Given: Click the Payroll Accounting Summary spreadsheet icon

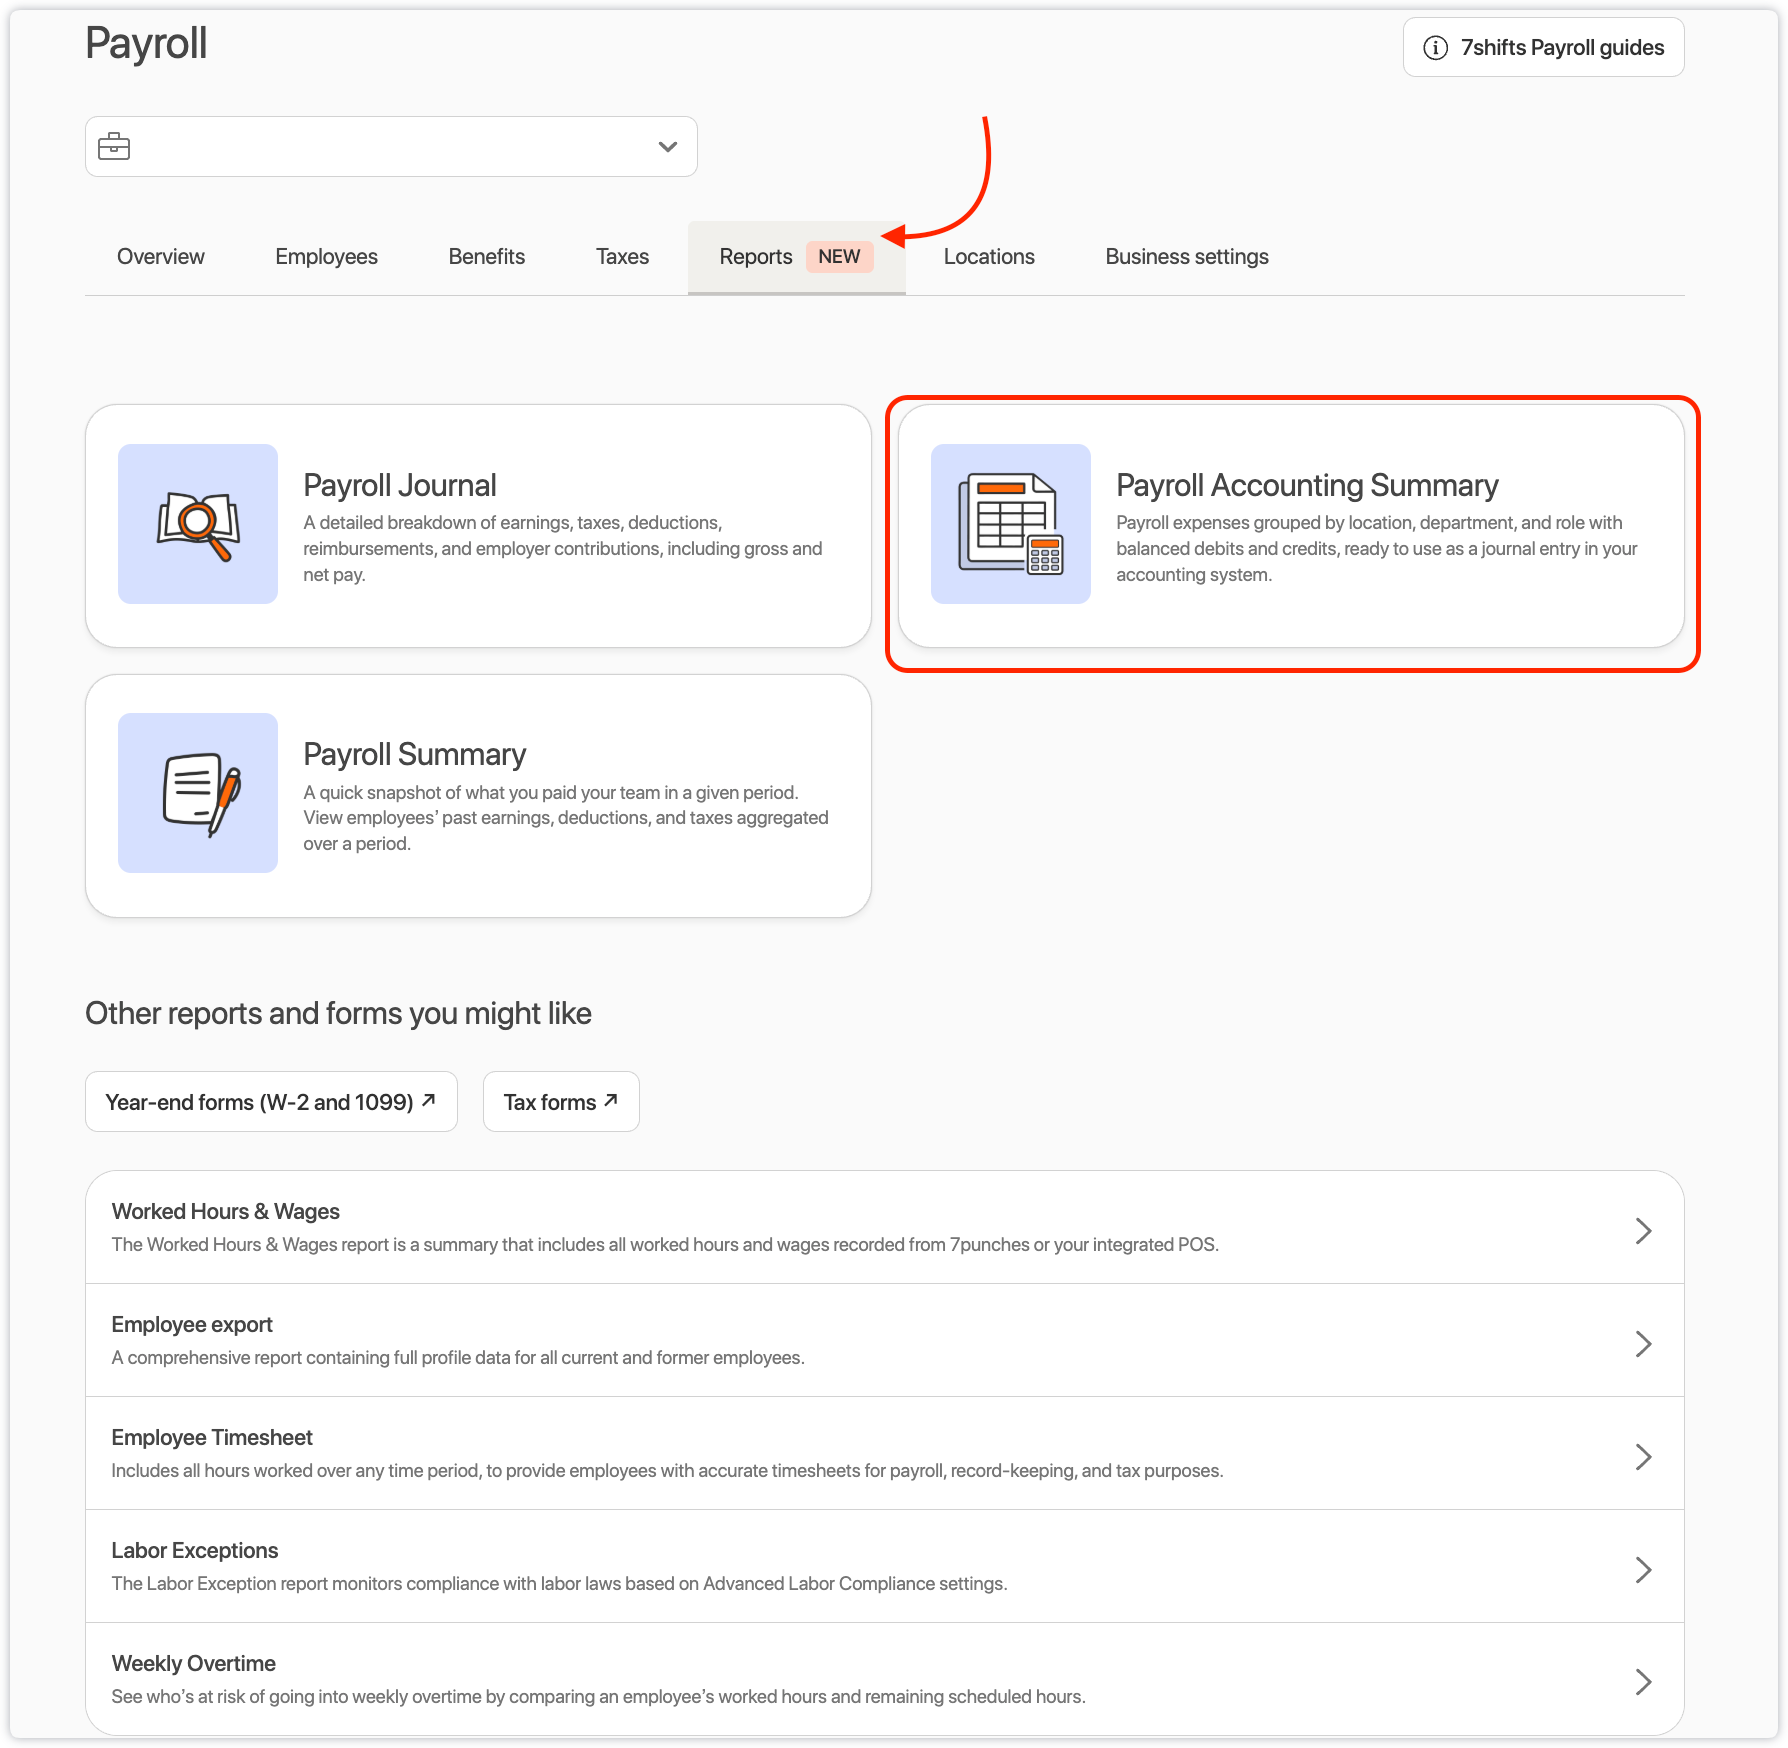Looking at the screenshot, I should pos(1010,524).
